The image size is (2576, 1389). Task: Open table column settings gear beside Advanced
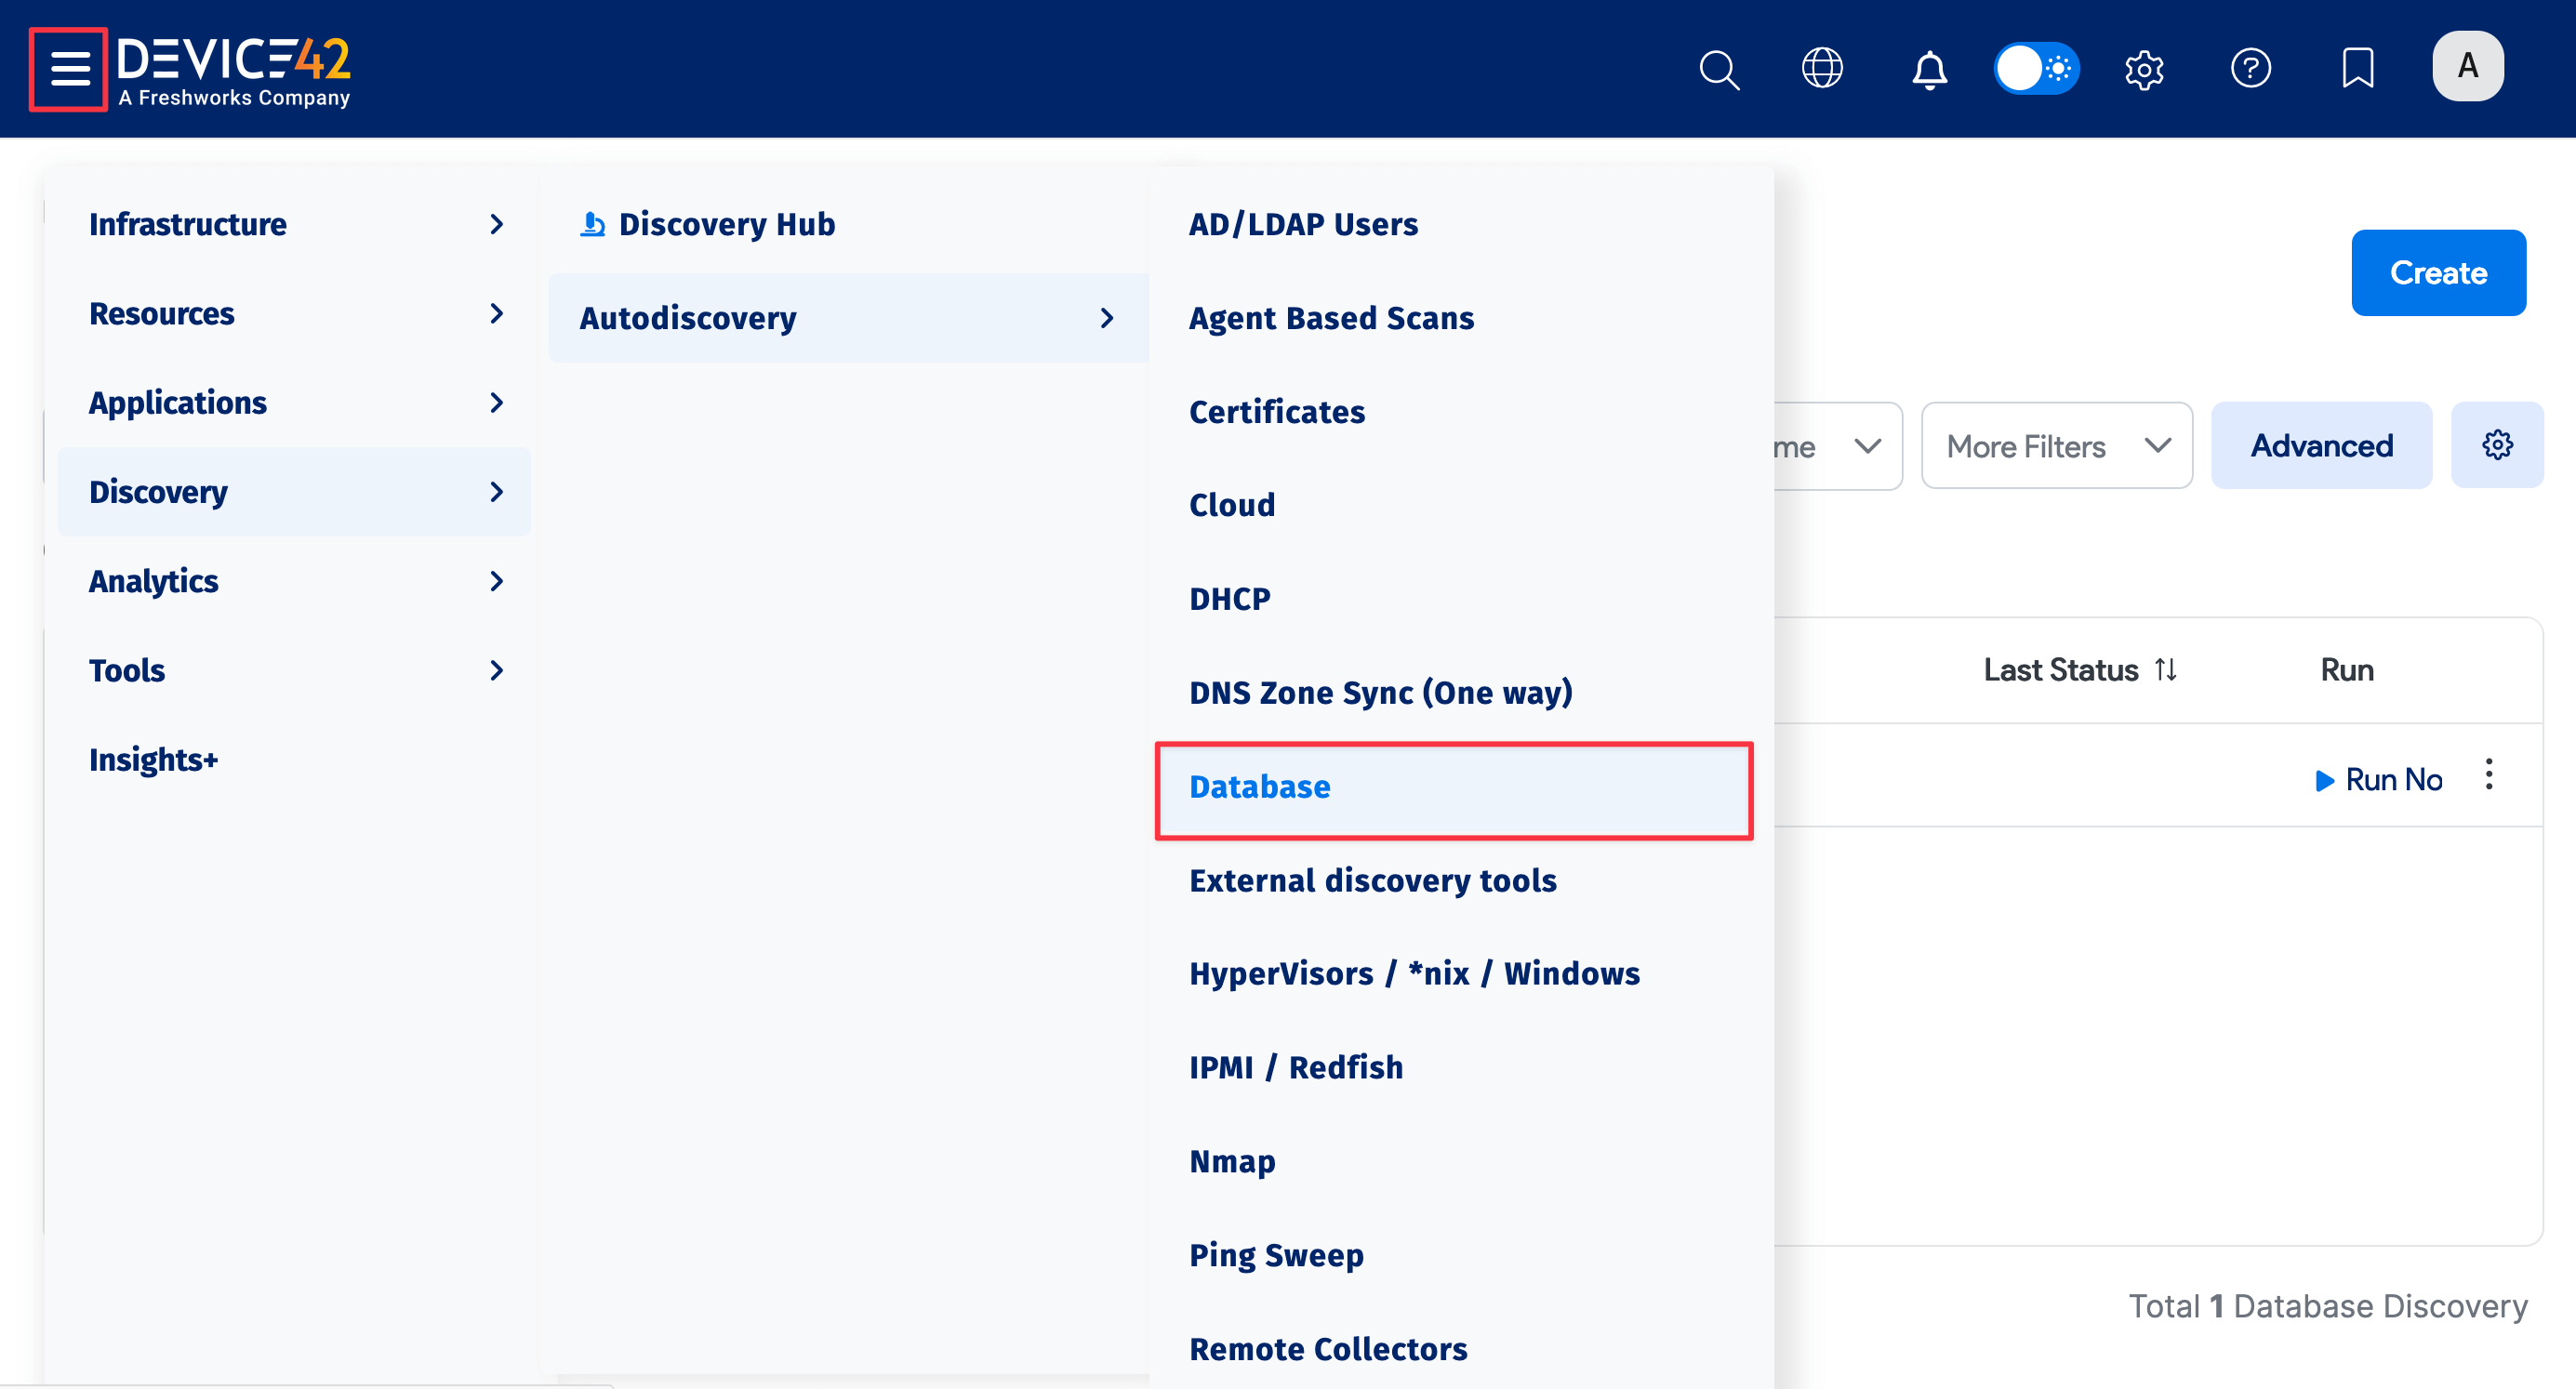click(2497, 445)
